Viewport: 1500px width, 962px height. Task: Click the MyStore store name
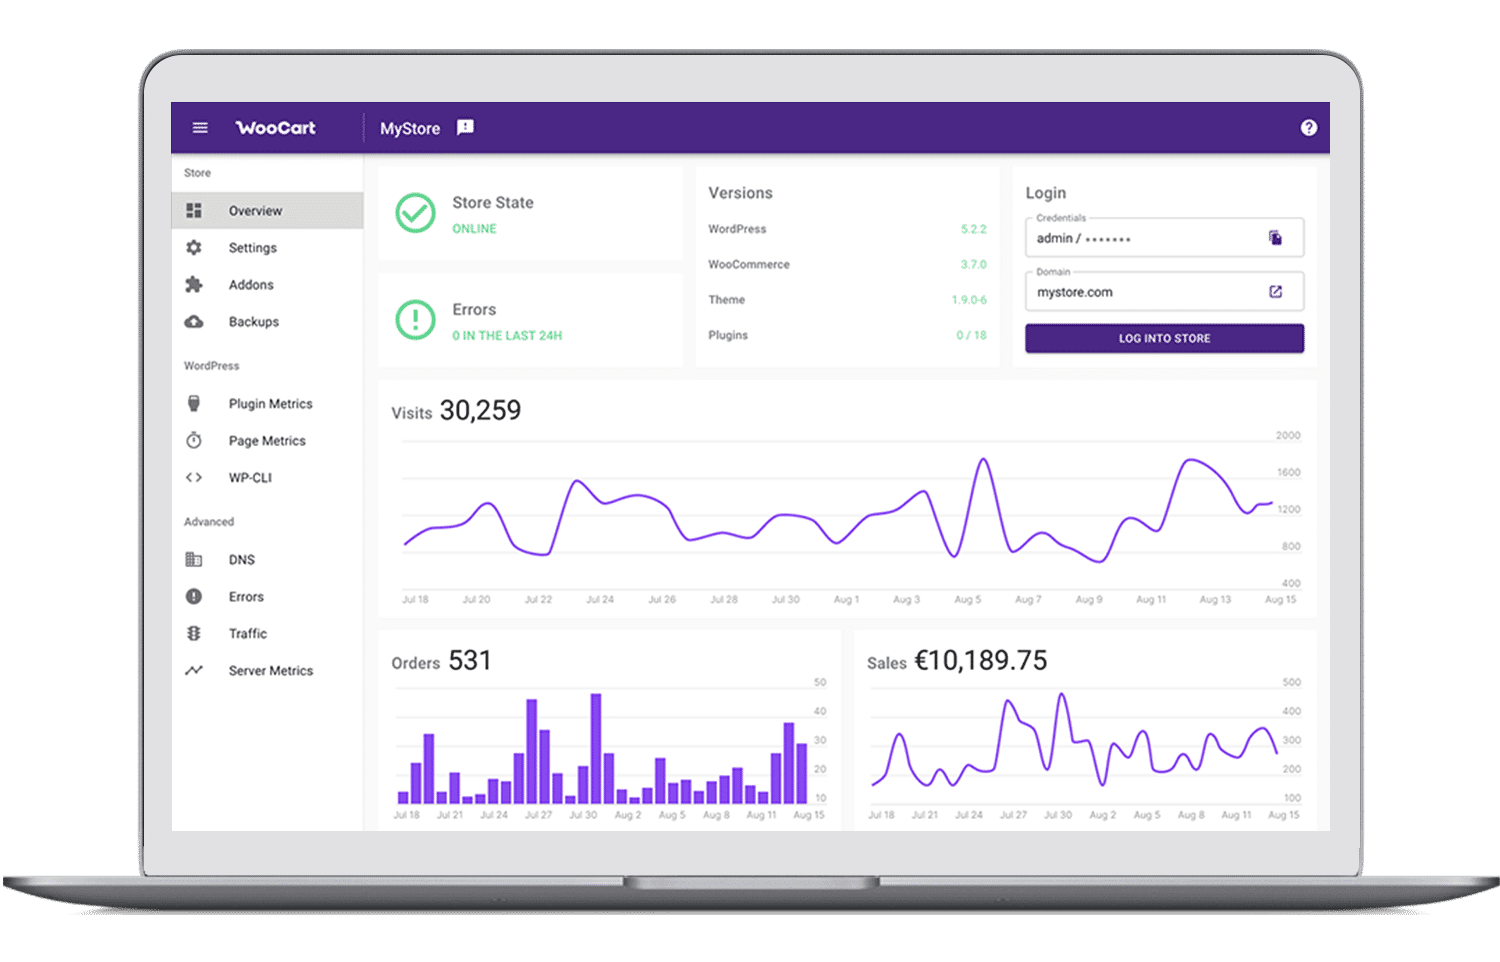[x=410, y=128]
